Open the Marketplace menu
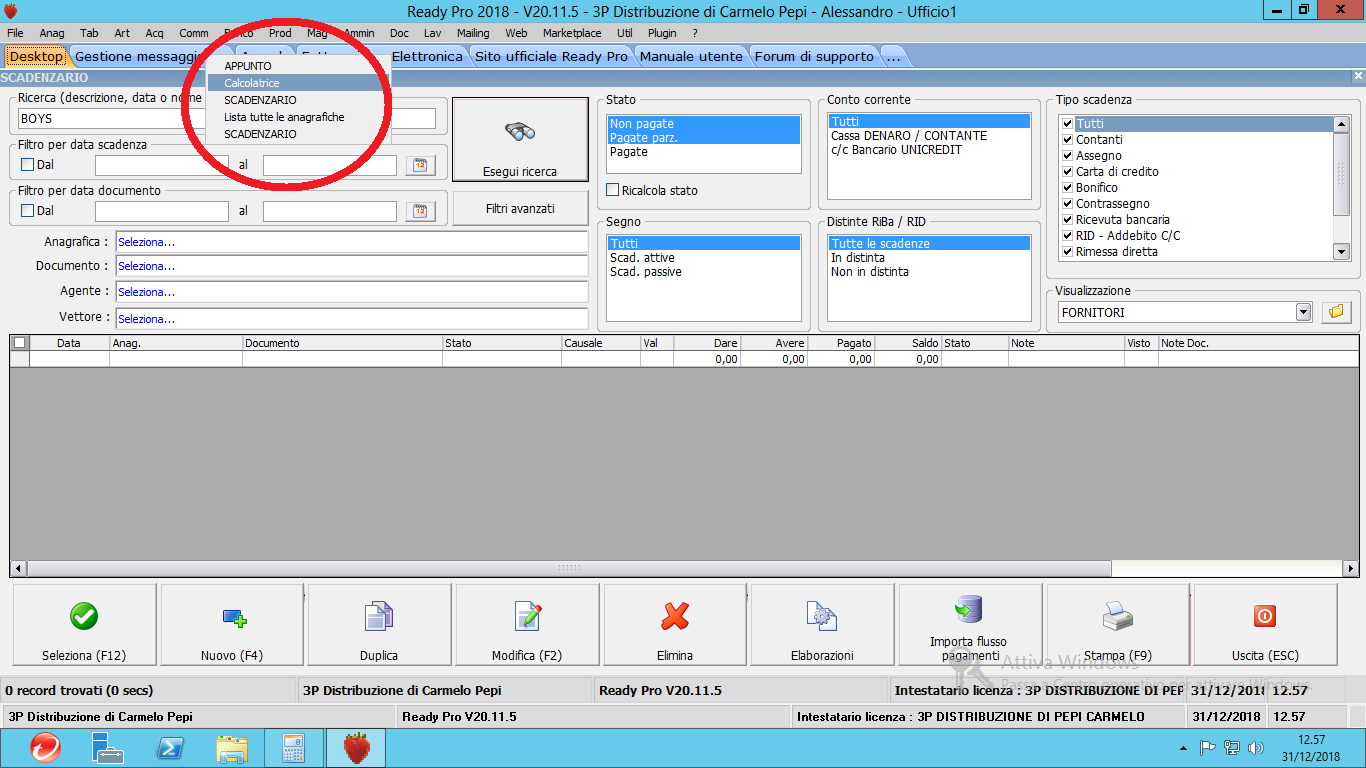Screen dimensions: 1366x768 pyautogui.click(x=572, y=33)
